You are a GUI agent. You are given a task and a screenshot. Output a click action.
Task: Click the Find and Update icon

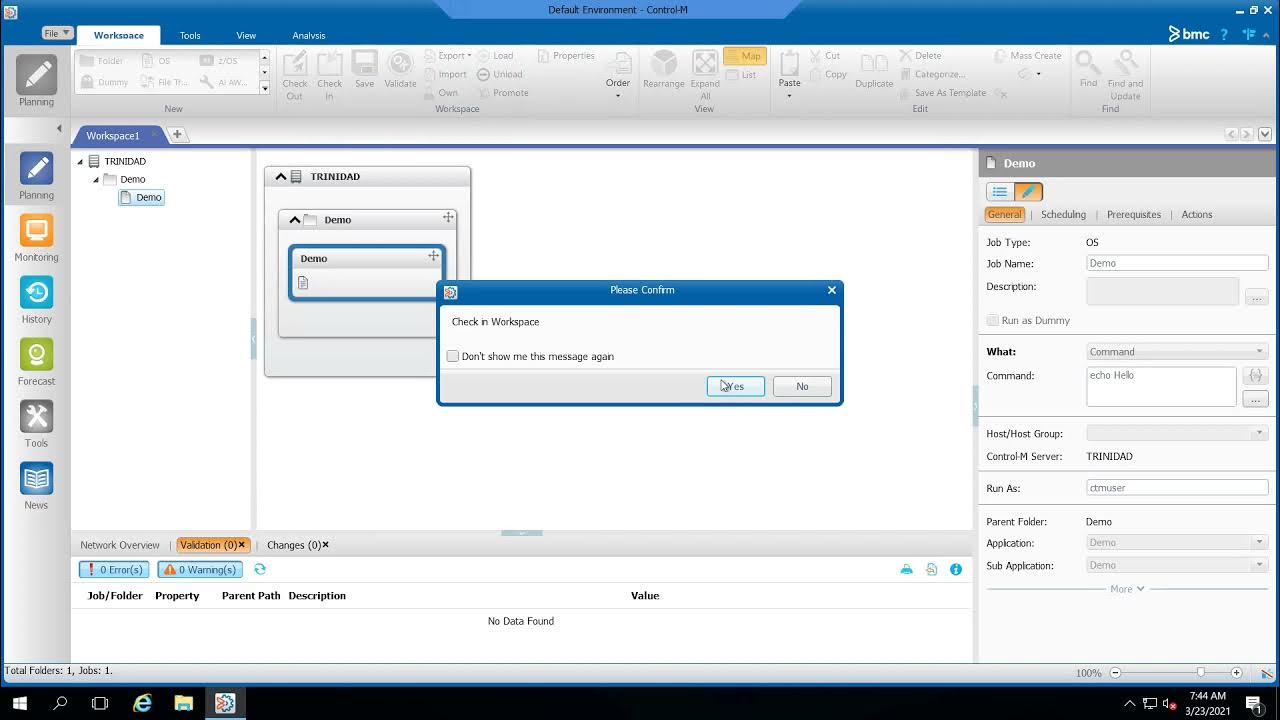click(1125, 75)
